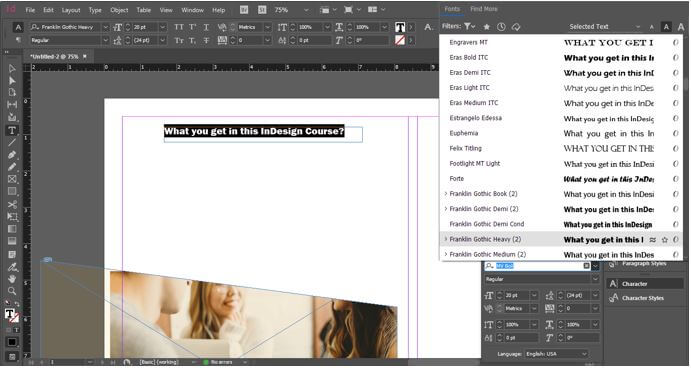
Task: Switch to Character Formatting Controls A button
Action: pyautogui.click(x=18, y=27)
